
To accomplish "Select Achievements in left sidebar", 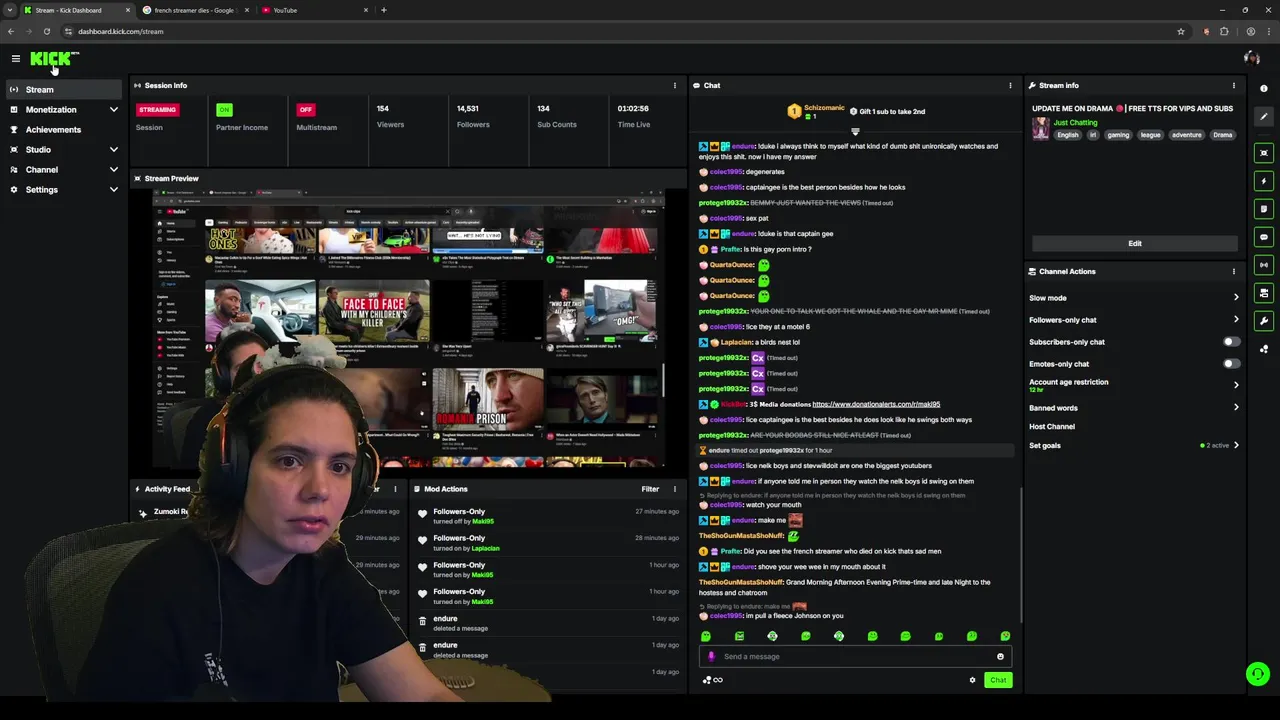I will tap(63, 130).
